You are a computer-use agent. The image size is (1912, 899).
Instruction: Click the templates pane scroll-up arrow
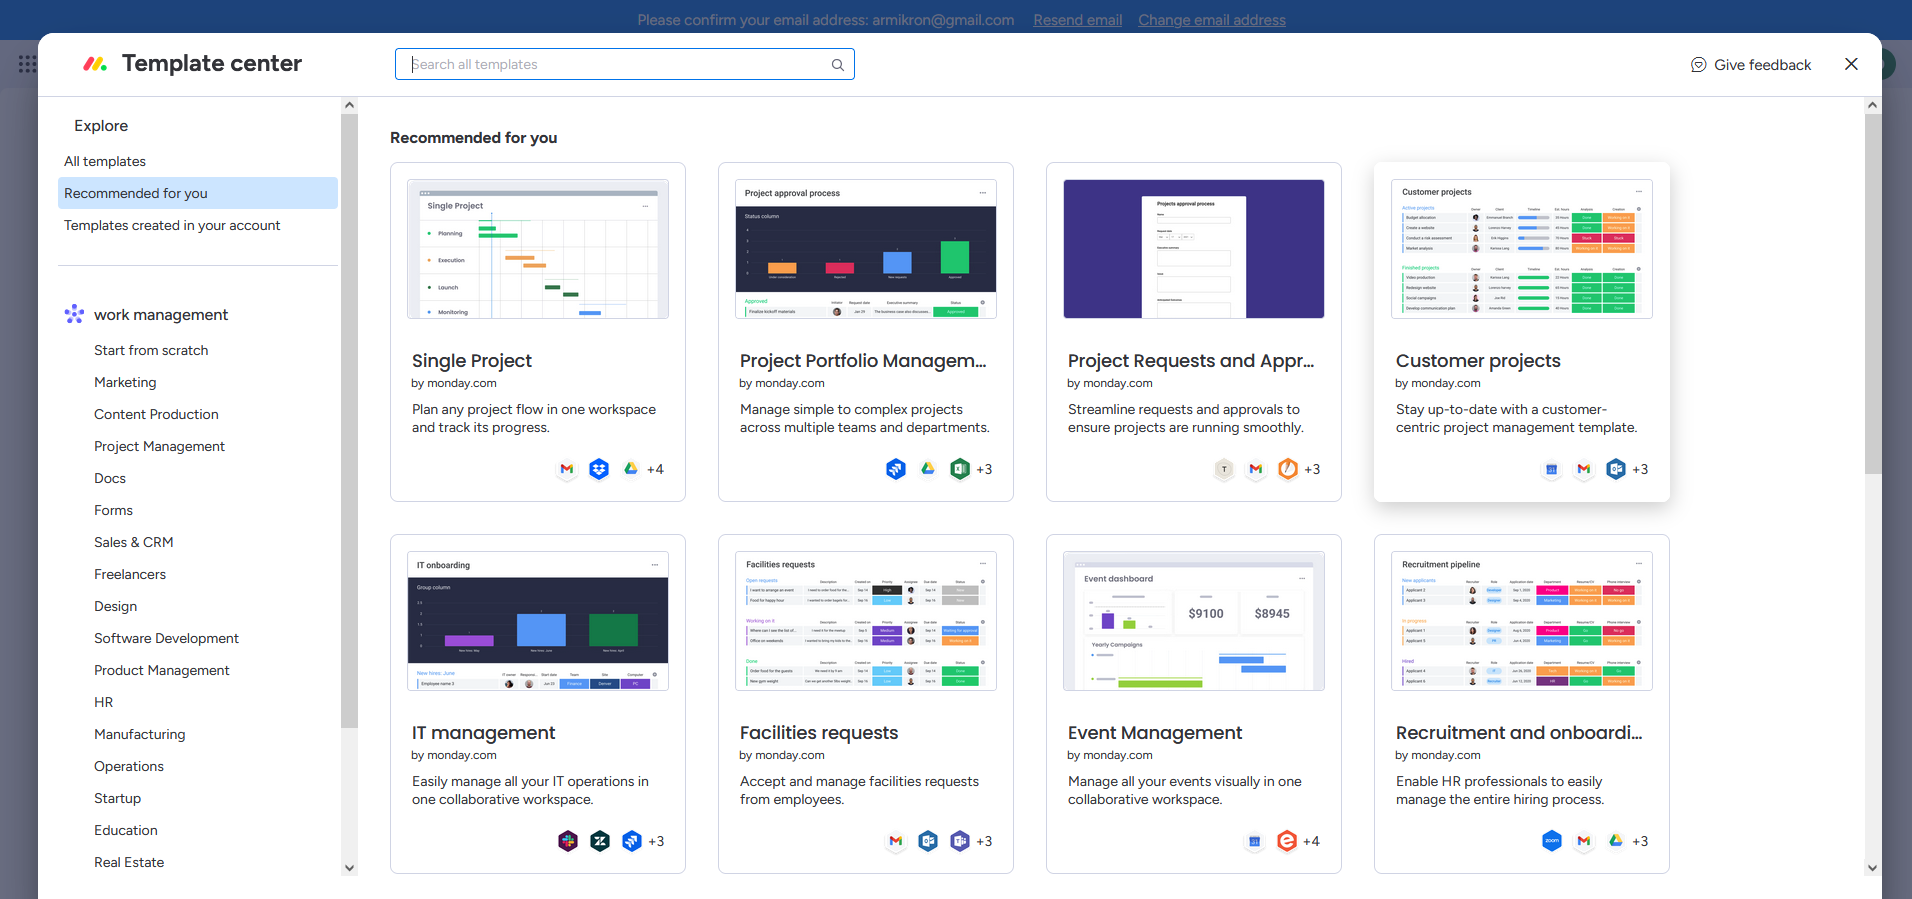tap(1873, 105)
